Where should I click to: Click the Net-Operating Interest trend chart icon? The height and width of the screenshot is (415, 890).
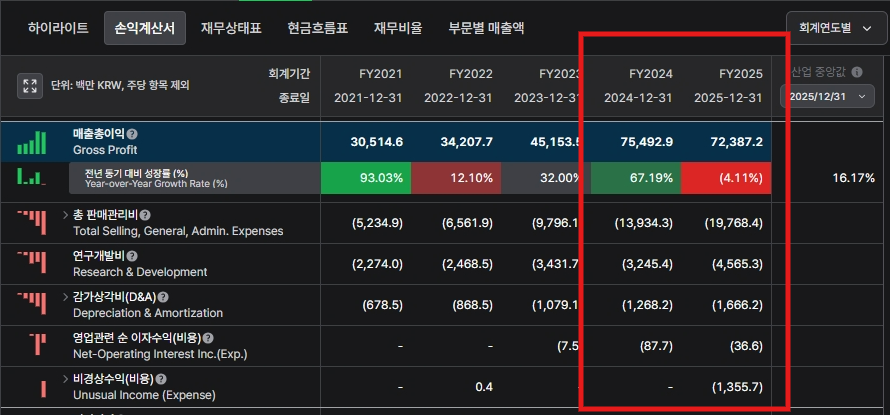tap(38, 345)
